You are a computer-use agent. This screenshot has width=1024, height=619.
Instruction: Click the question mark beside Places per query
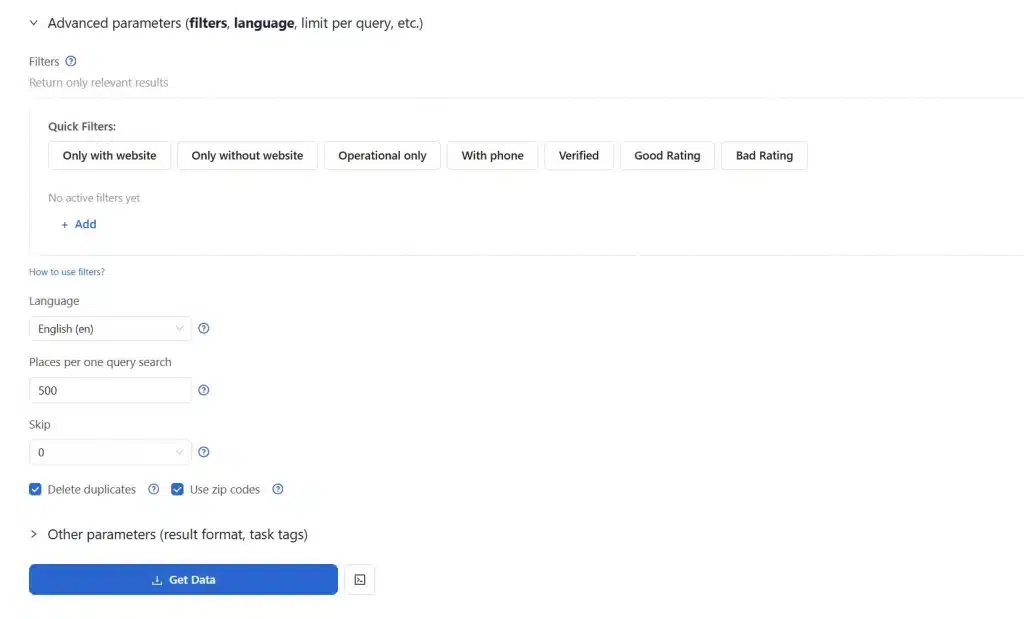[204, 390]
